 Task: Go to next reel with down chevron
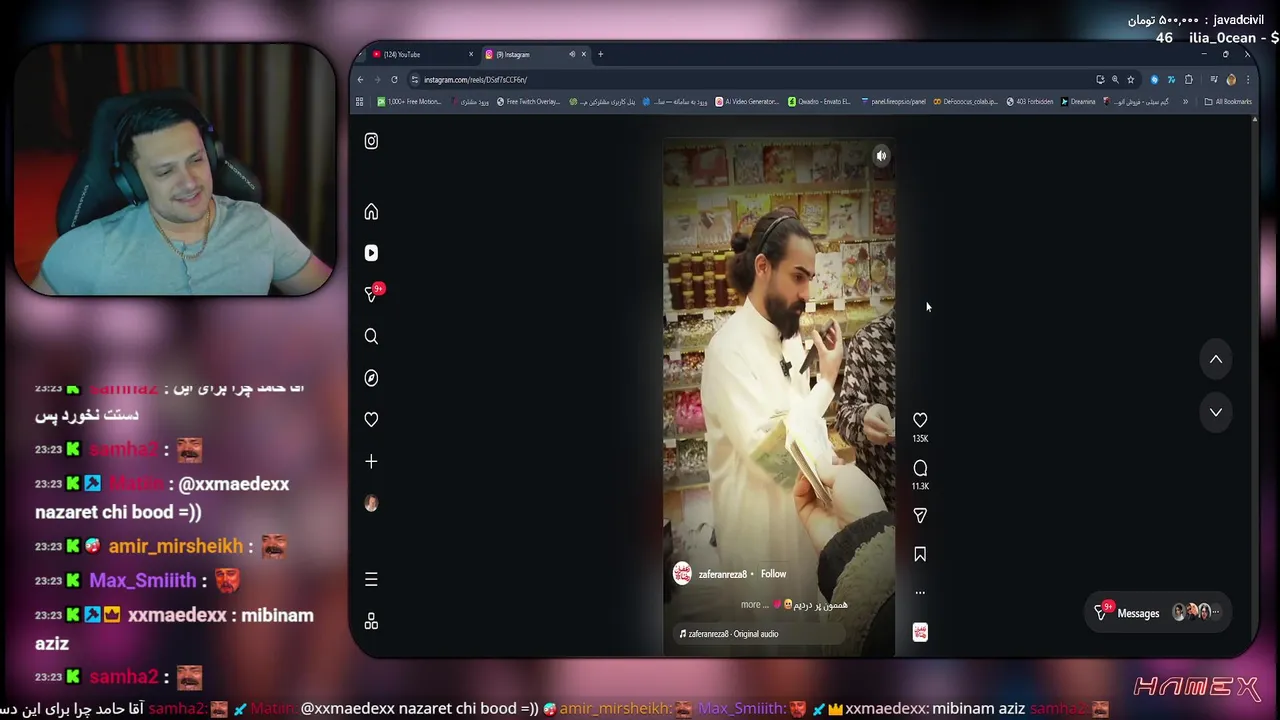1216,412
